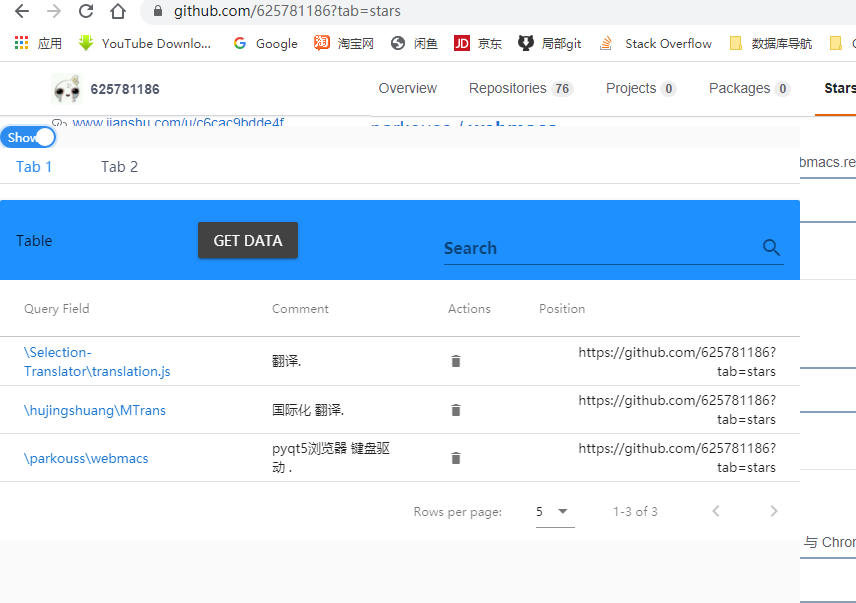Click the search magnifier icon
Viewport: 856px width, 603px height.
point(771,248)
